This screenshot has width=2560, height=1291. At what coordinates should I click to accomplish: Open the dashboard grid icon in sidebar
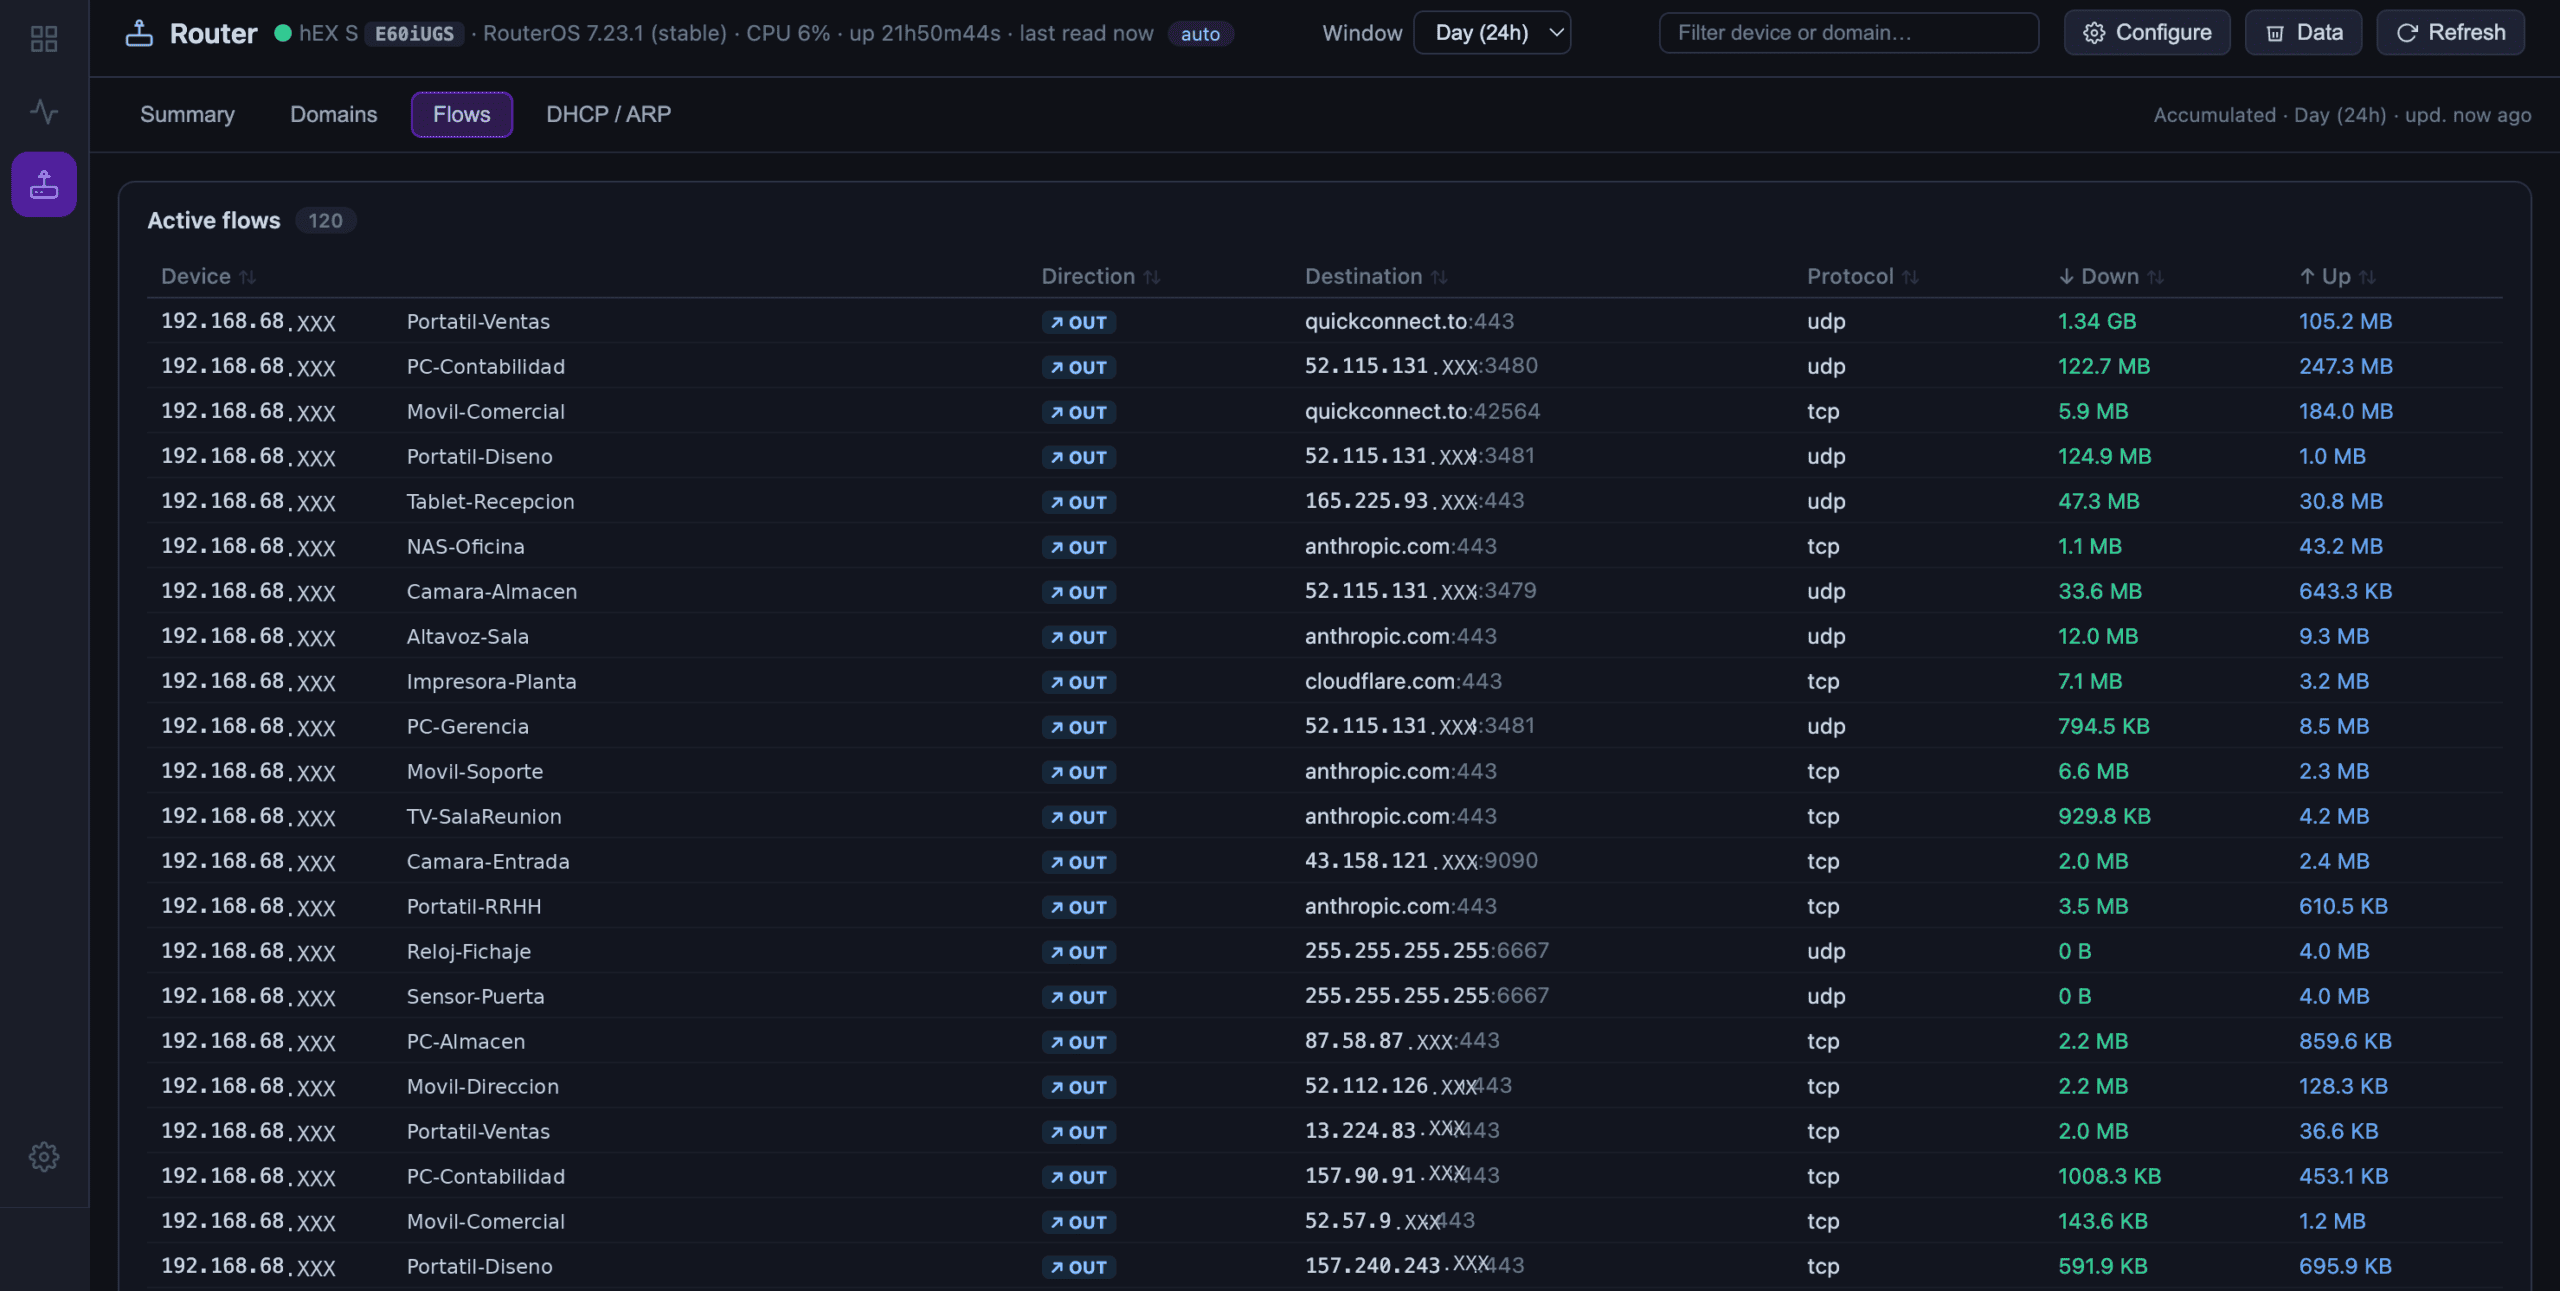point(44,39)
